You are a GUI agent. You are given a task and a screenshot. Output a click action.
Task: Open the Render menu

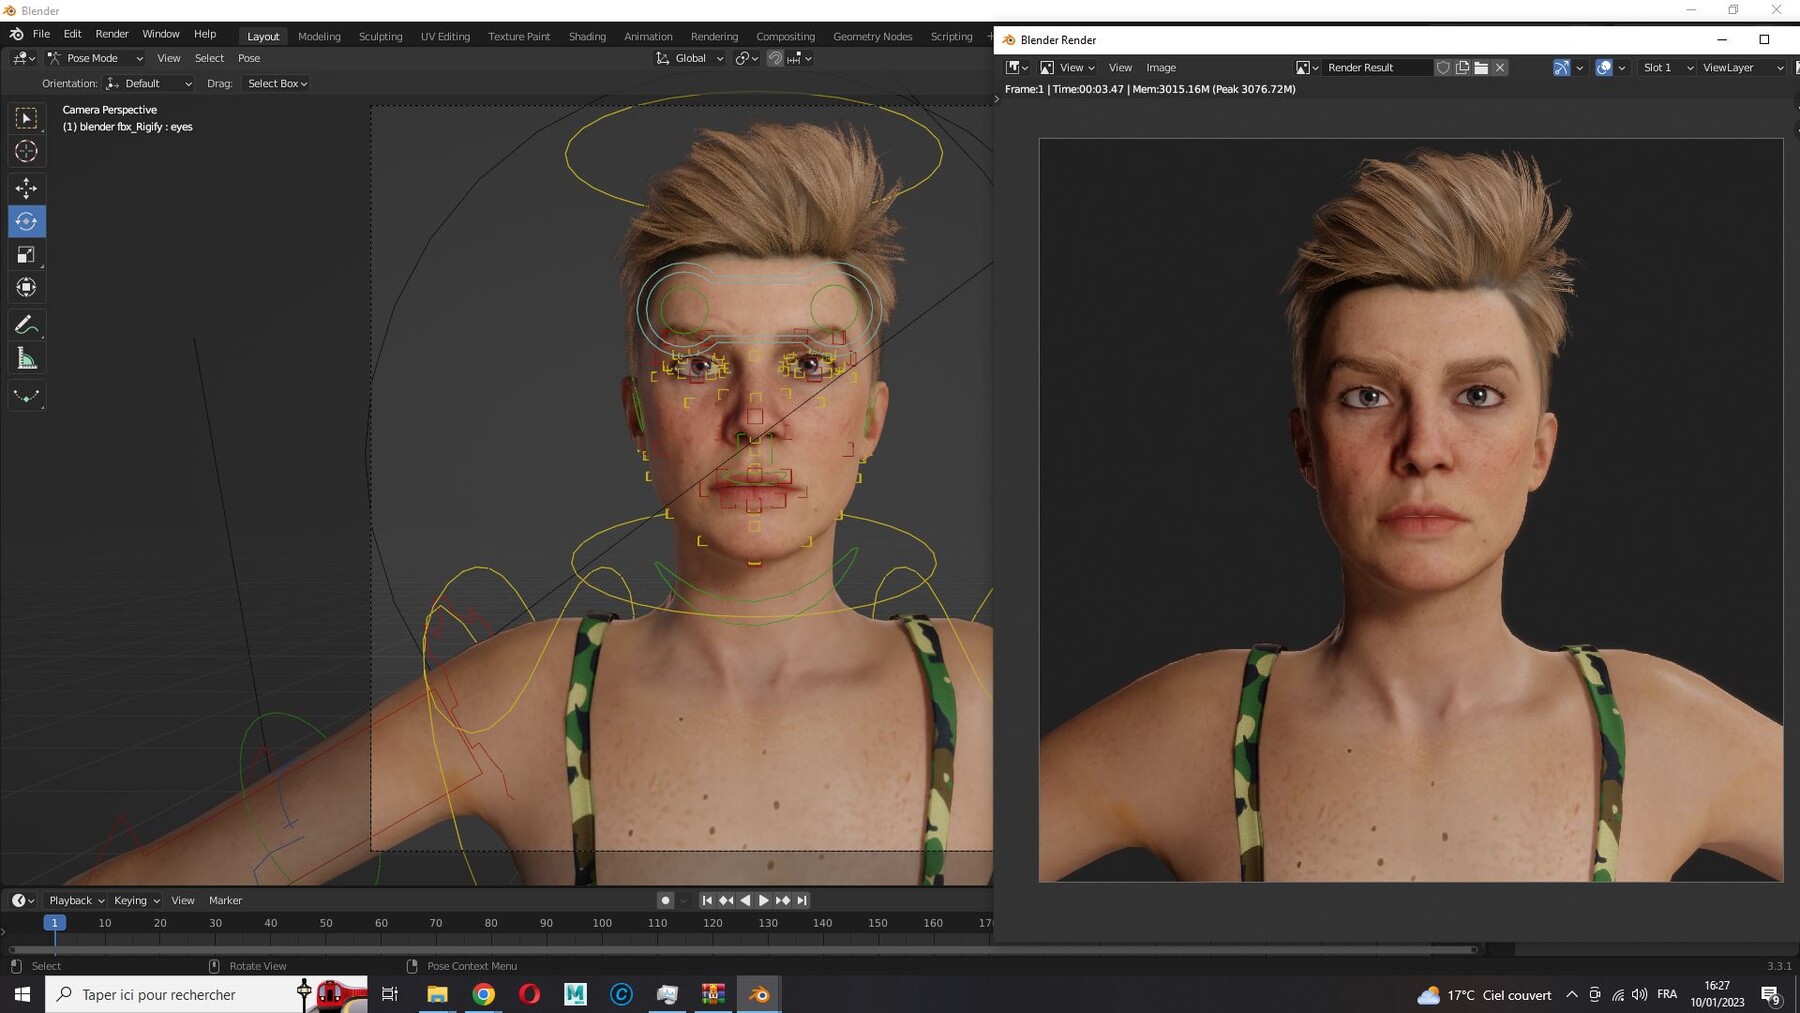pyautogui.click(x=112, y=34)
